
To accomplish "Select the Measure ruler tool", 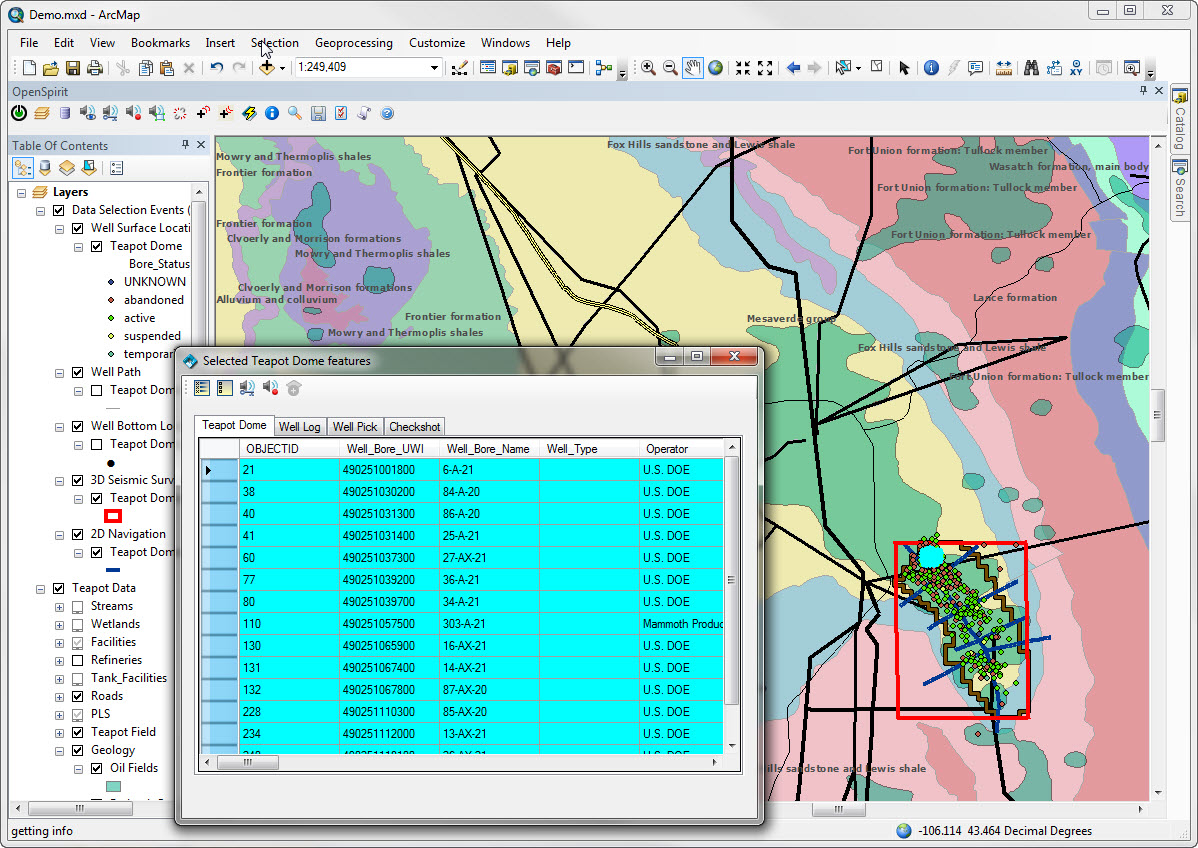I will [x=1003, y=68].
